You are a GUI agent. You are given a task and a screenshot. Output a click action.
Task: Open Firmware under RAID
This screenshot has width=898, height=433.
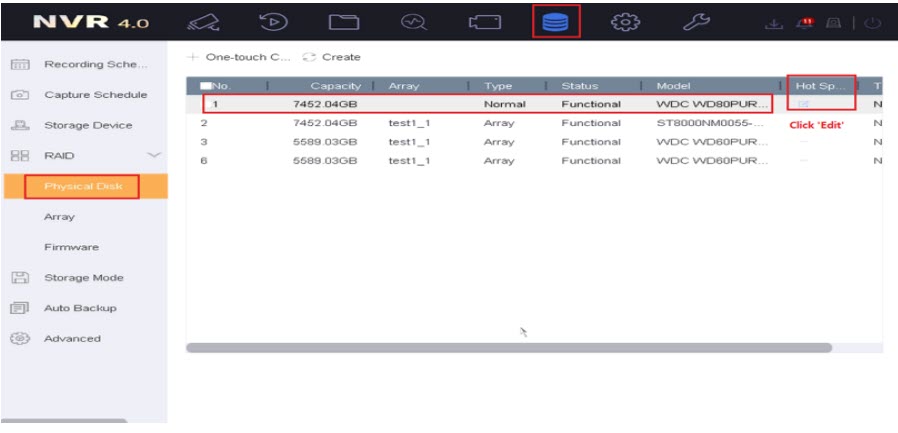pos(70,247)
